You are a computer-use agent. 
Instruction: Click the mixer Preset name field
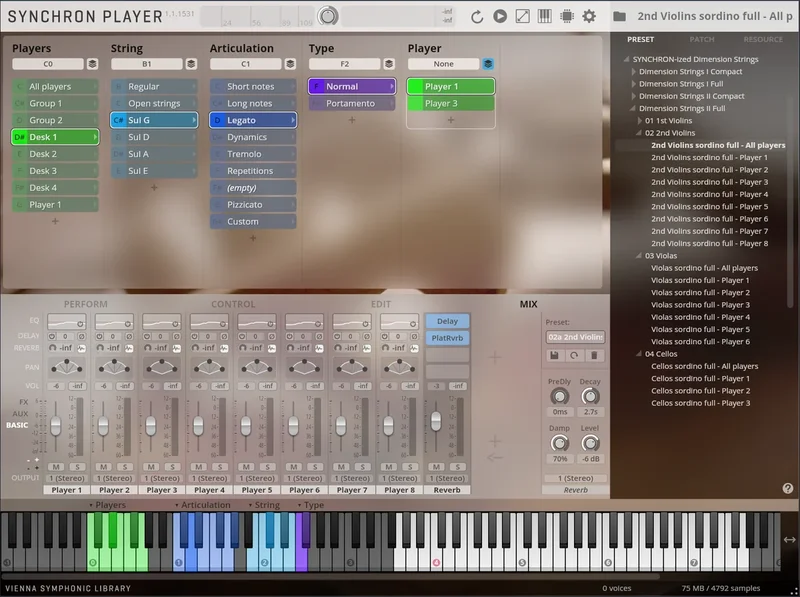tap(575, 337)
